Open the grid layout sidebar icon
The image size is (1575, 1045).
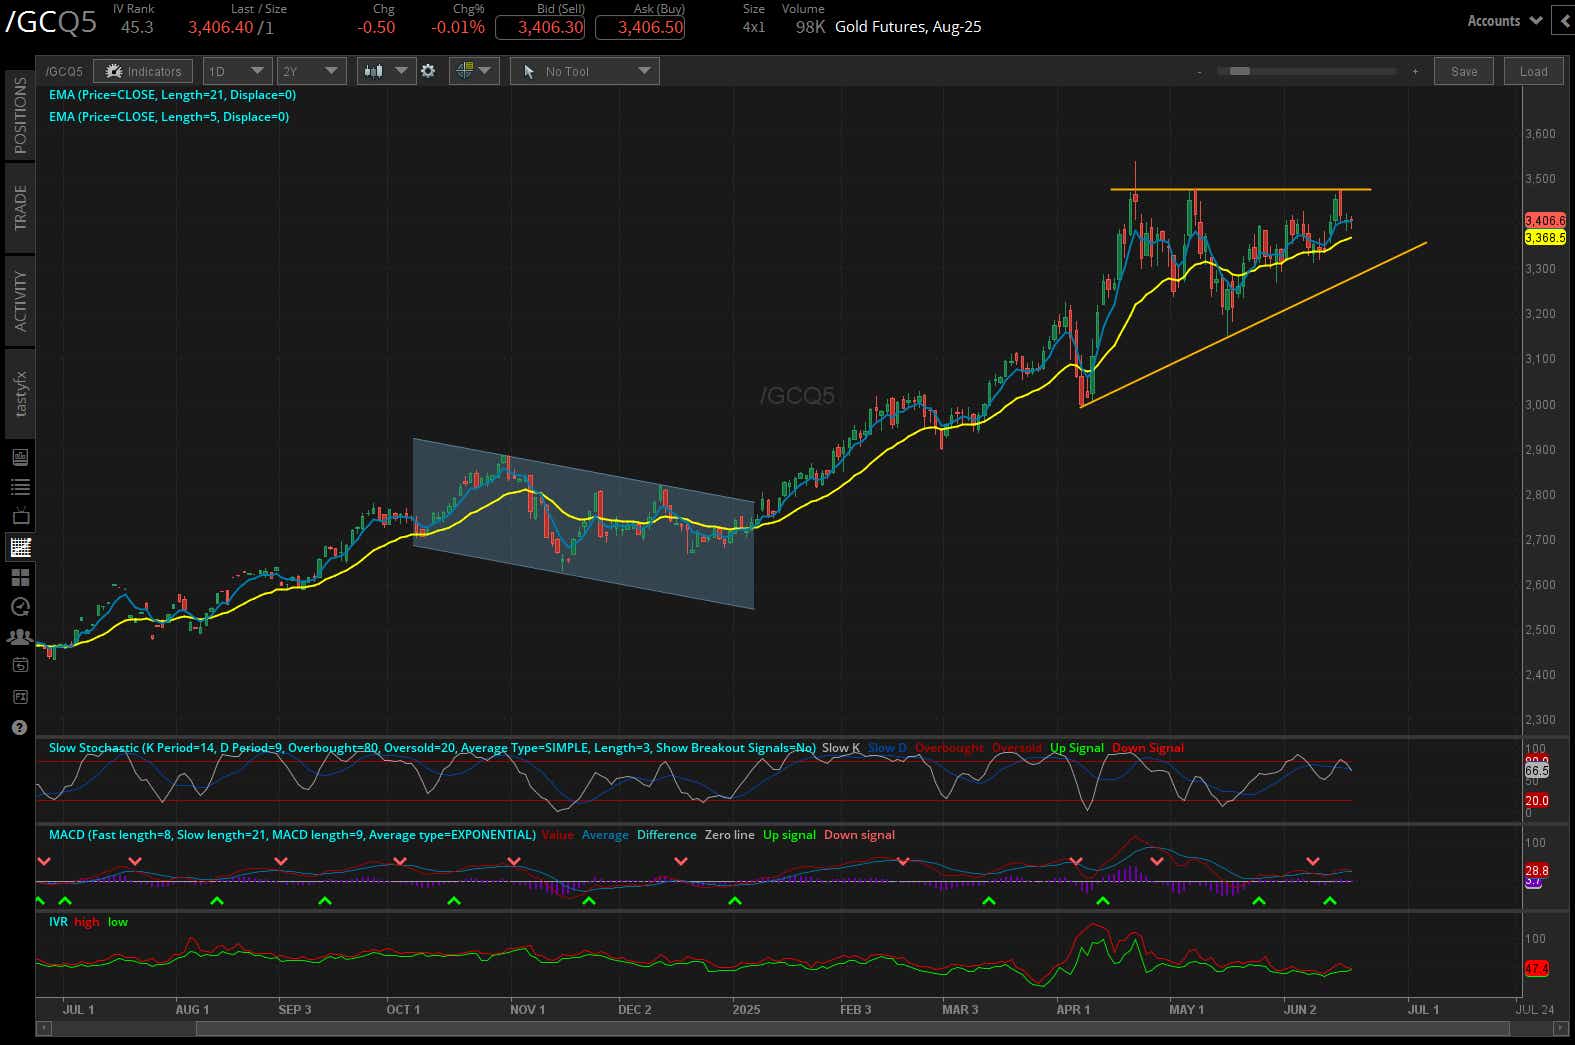pyautogui.click(x=20, y=577)
